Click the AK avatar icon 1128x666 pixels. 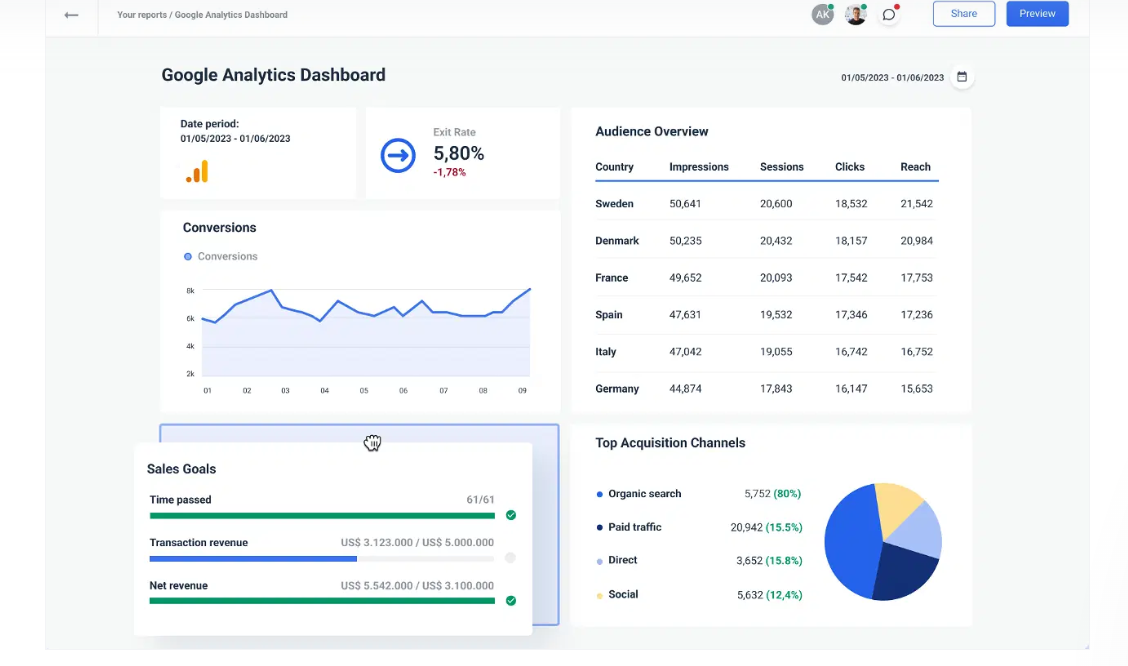click(x=822, y=14)
